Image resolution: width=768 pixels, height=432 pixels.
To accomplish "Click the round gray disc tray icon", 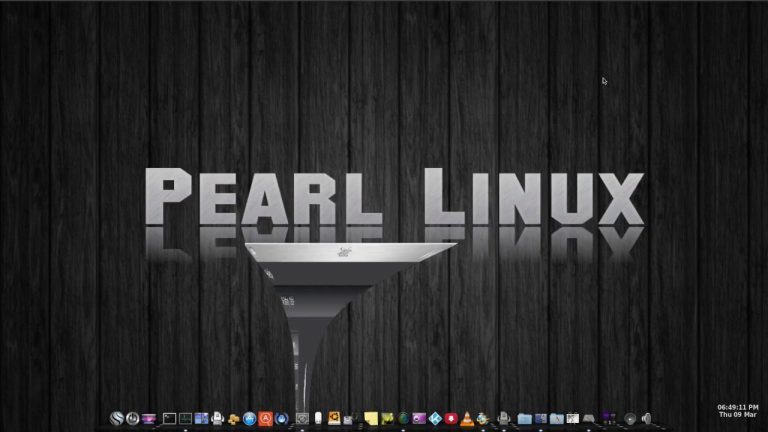I will click(630, 418).
